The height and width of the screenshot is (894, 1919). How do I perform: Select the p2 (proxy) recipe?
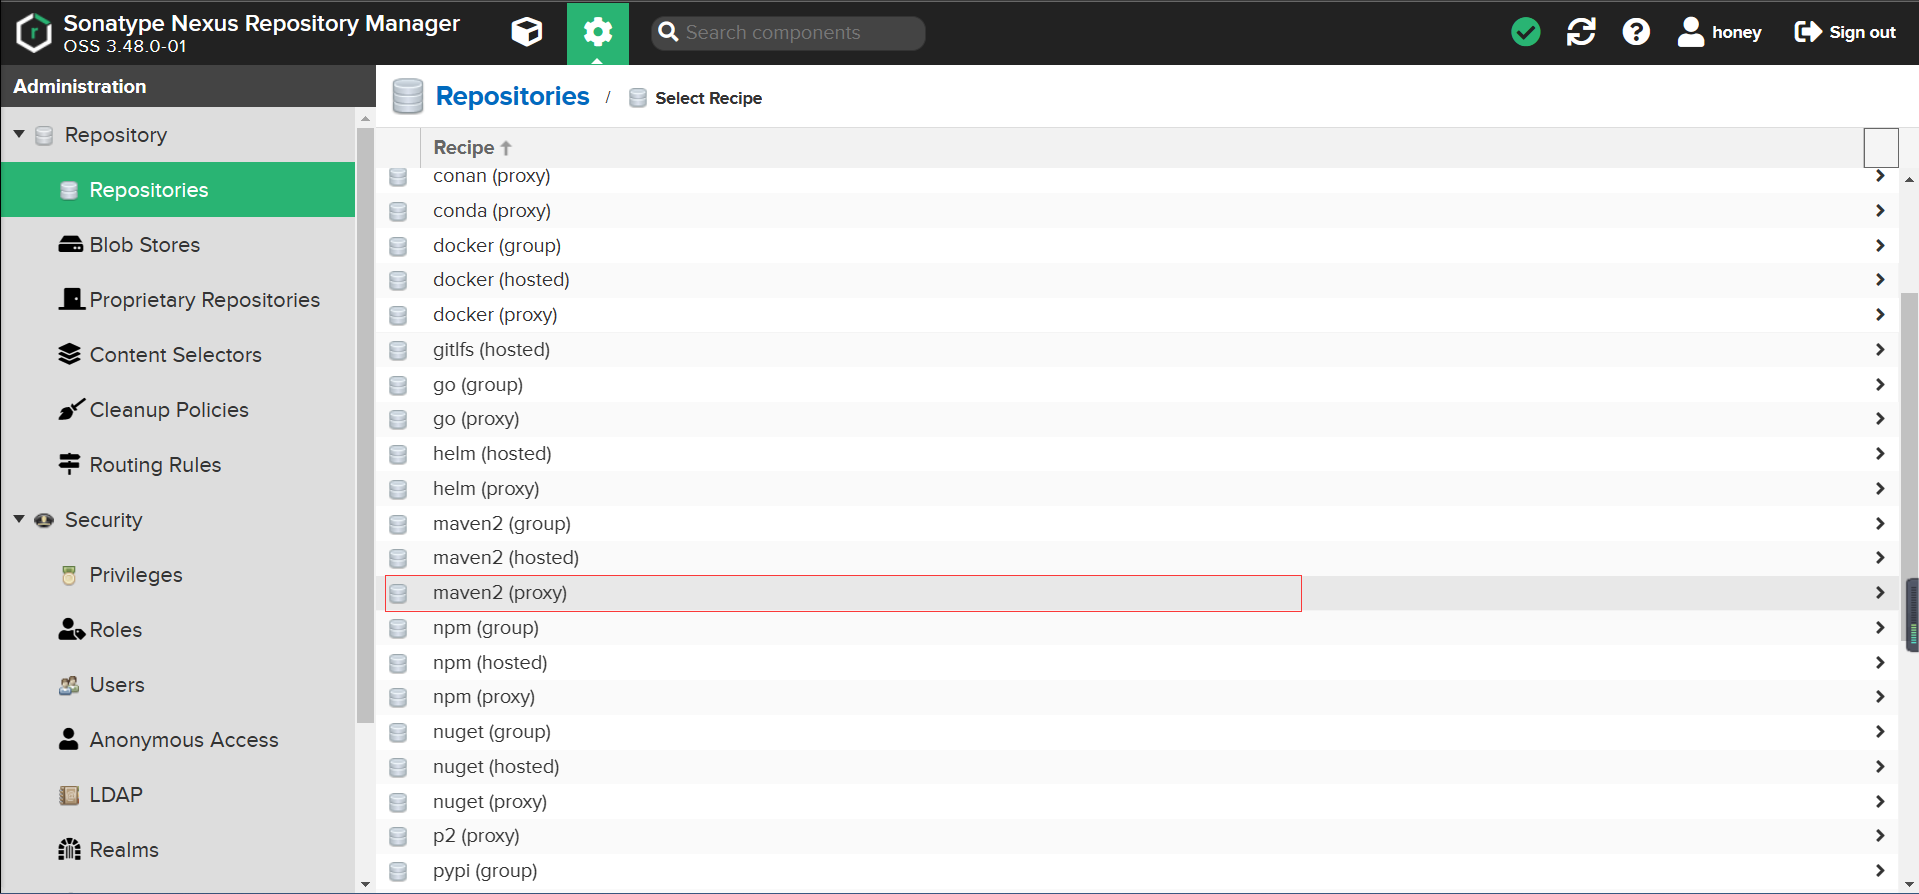[x=1136, y=836]
